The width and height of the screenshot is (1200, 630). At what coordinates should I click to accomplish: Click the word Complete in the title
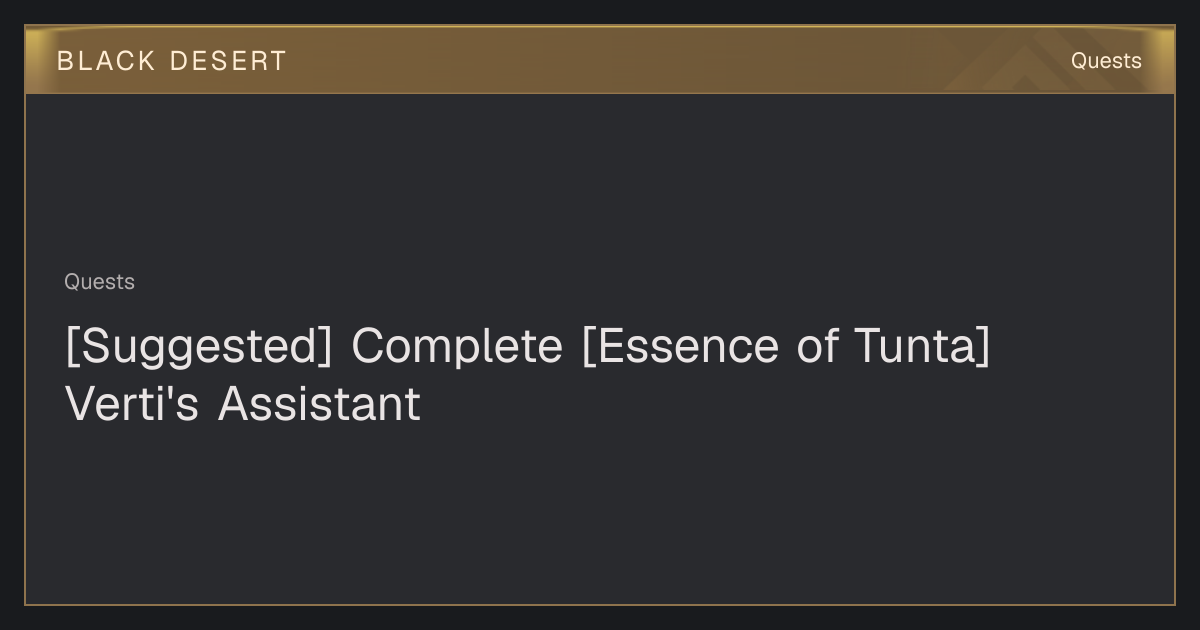pos(457,347)
